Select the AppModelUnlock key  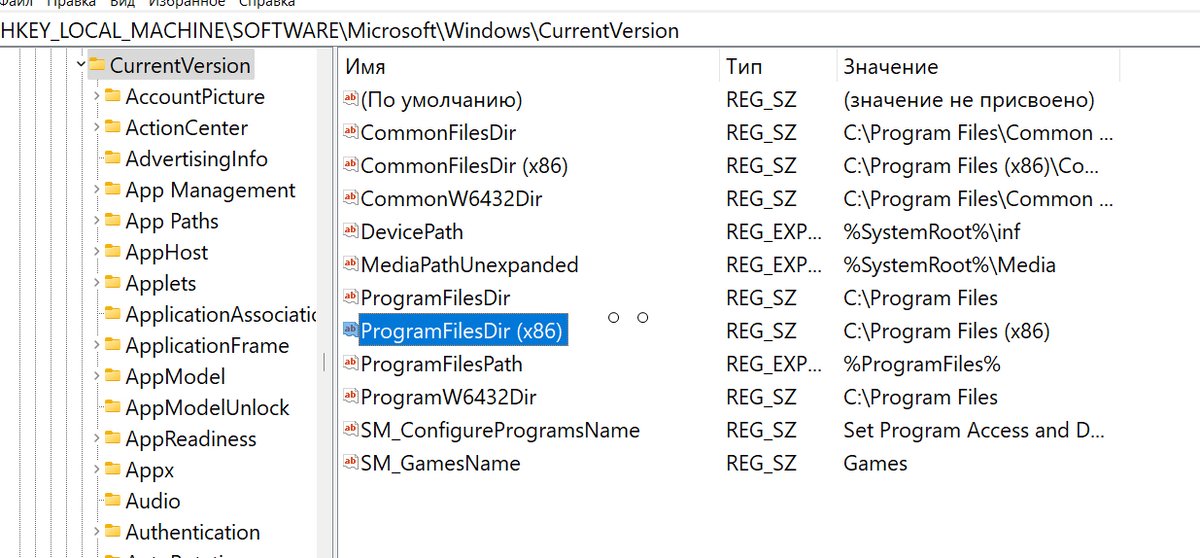point(207,408)
